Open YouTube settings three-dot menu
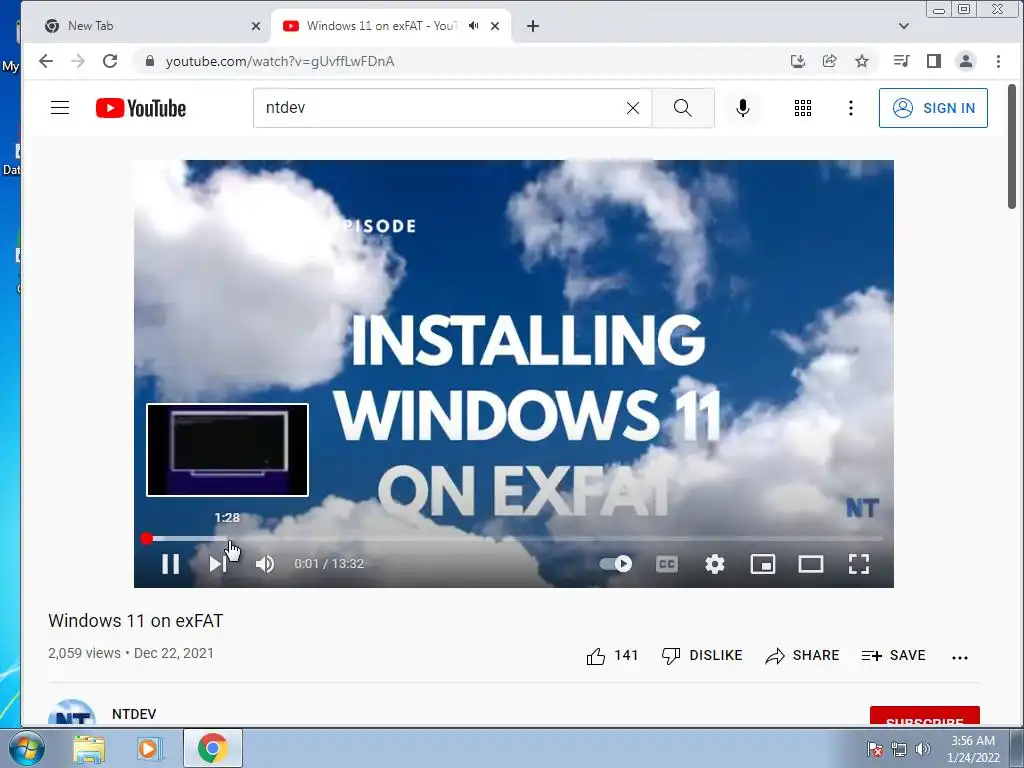The image size is (1024, 768). (850, 108)
